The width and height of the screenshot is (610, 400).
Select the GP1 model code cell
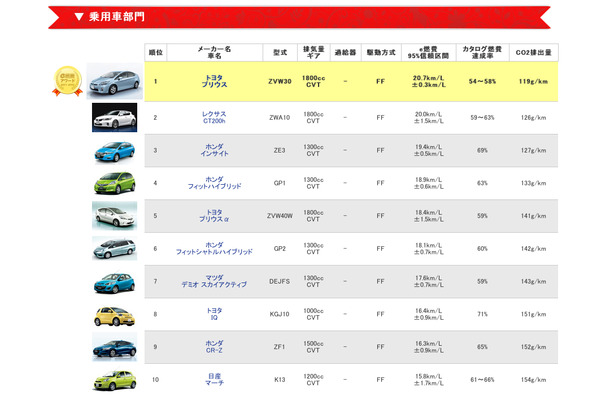tap(280, 183)
